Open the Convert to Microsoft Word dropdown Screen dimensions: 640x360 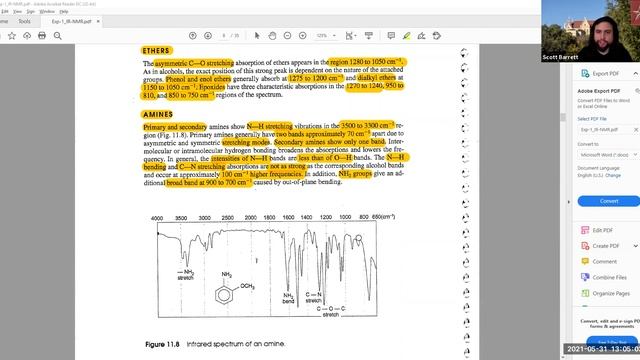click(x=608, y=155)
